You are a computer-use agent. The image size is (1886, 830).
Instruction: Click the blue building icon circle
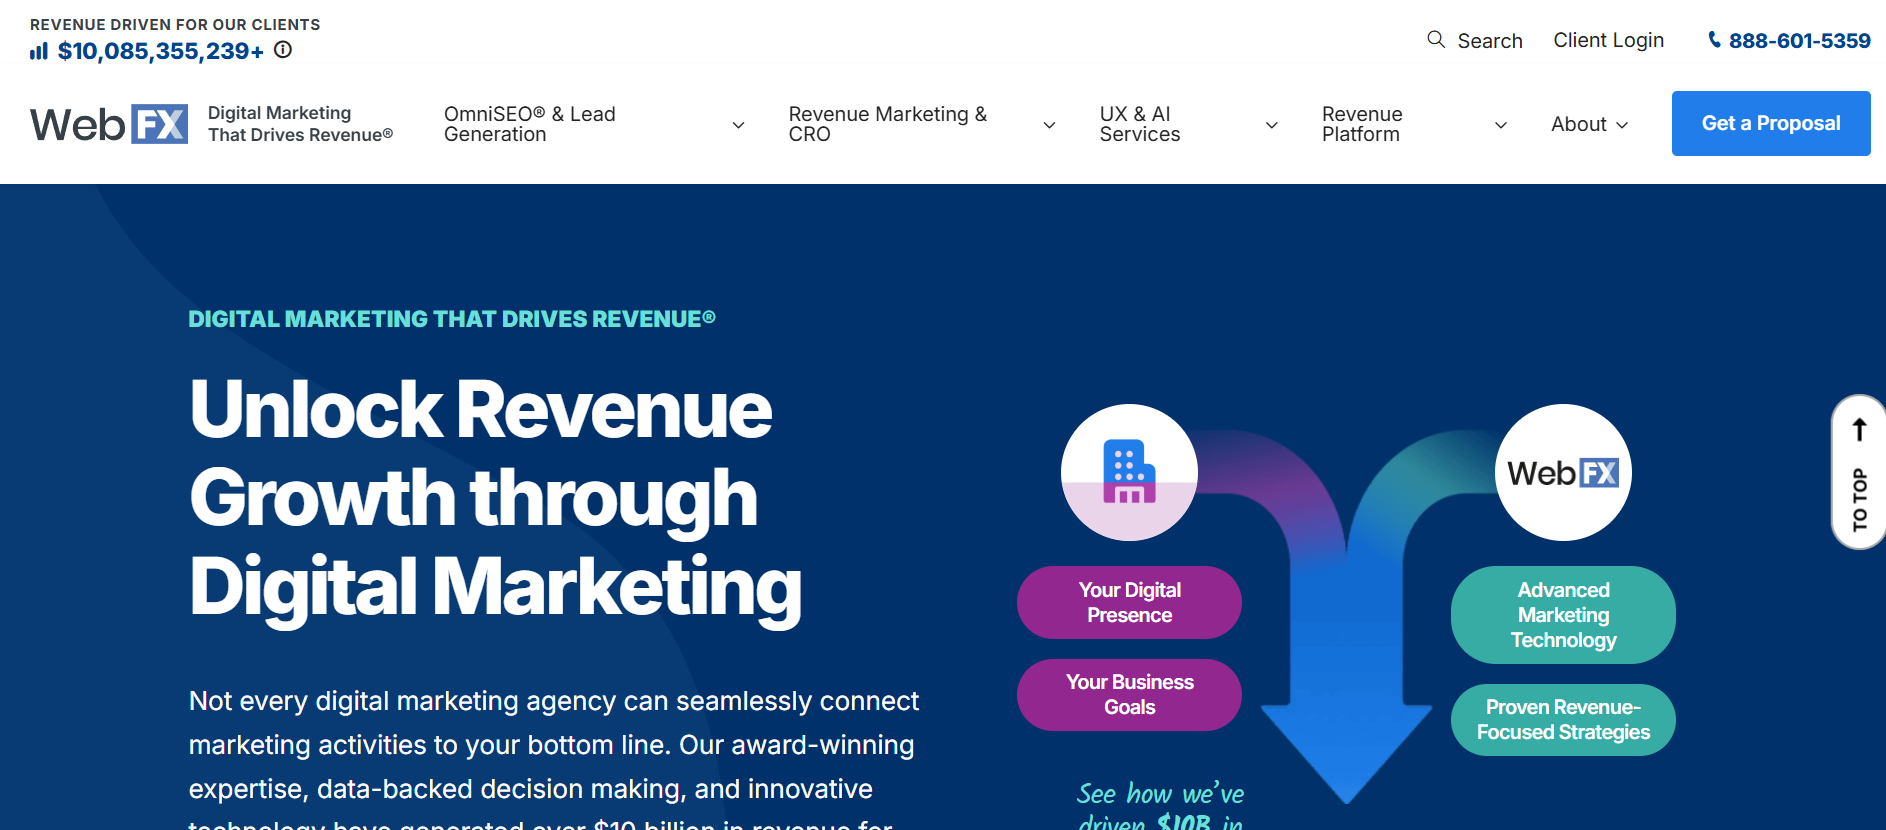click(1129, 472)
